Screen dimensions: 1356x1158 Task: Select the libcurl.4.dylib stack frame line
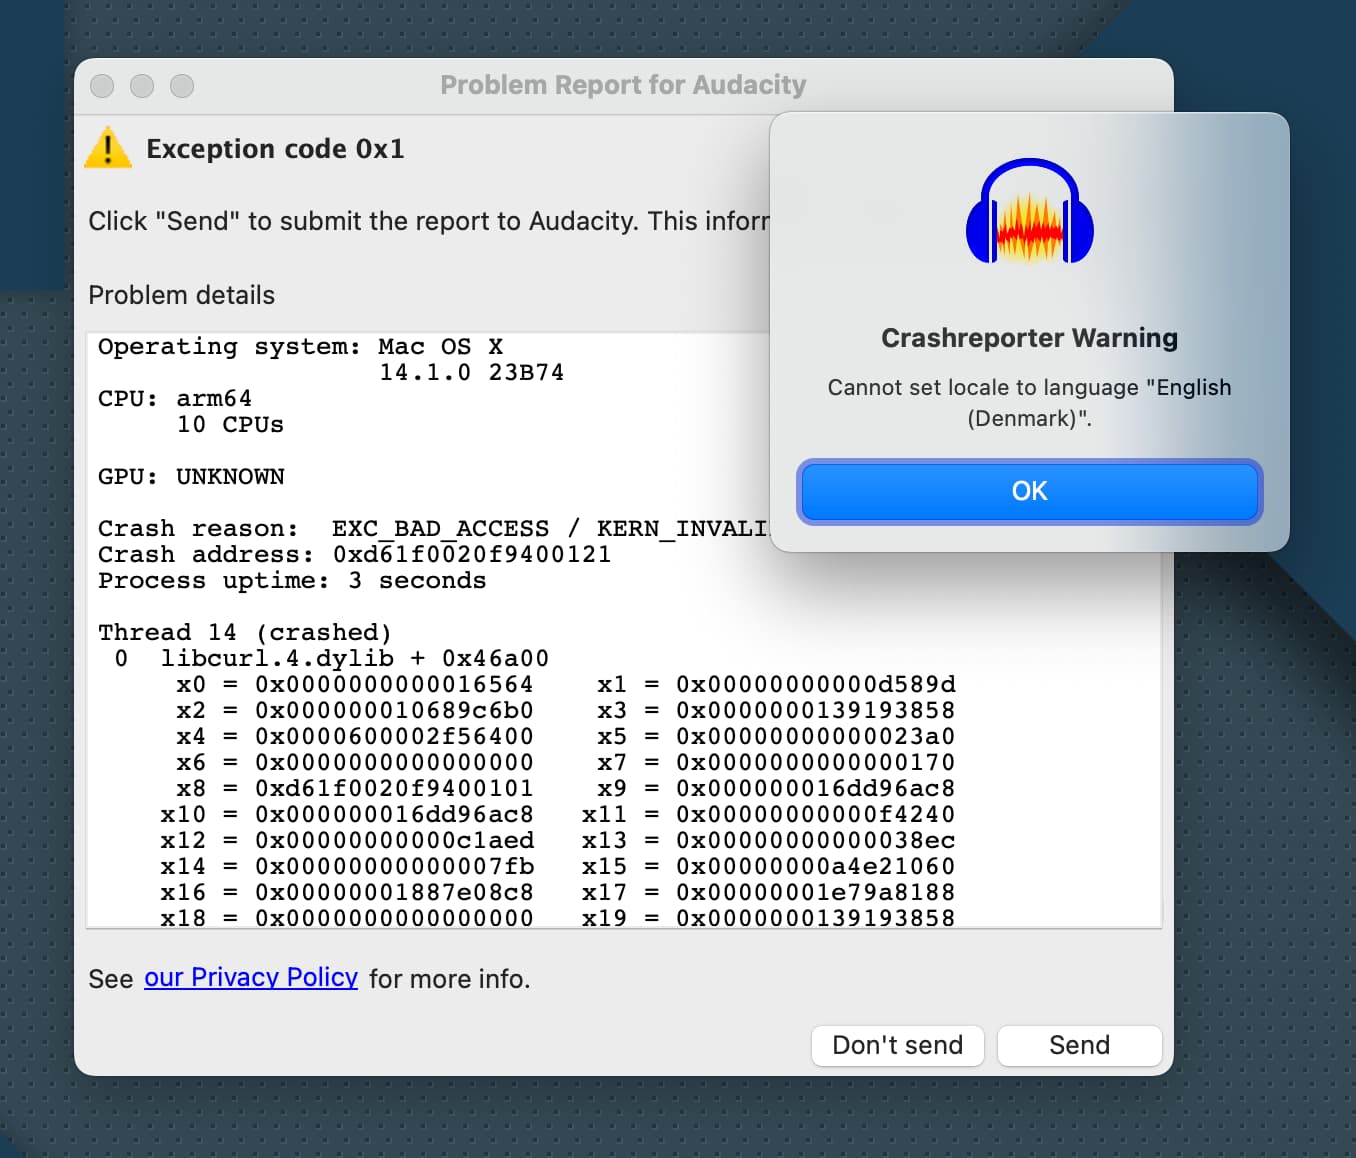[330, 658]
